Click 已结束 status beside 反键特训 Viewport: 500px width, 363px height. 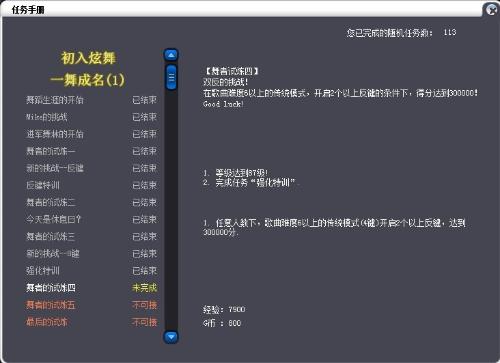[144, 185]
